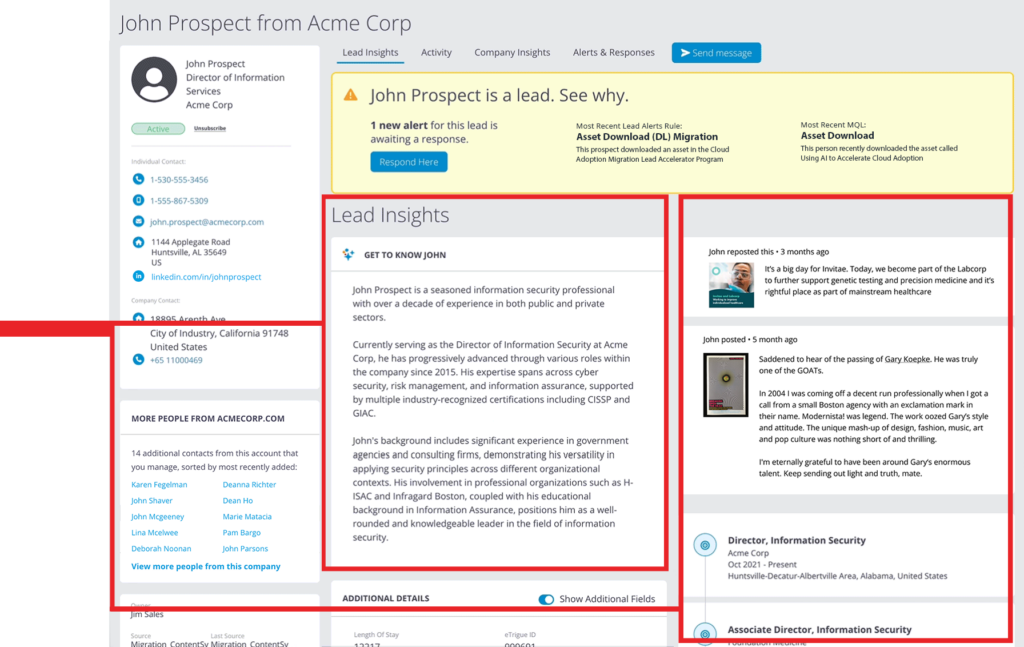This screenshot has height=647, width=1024.
Task: Click View more people from this company
Action: [206, 567]
